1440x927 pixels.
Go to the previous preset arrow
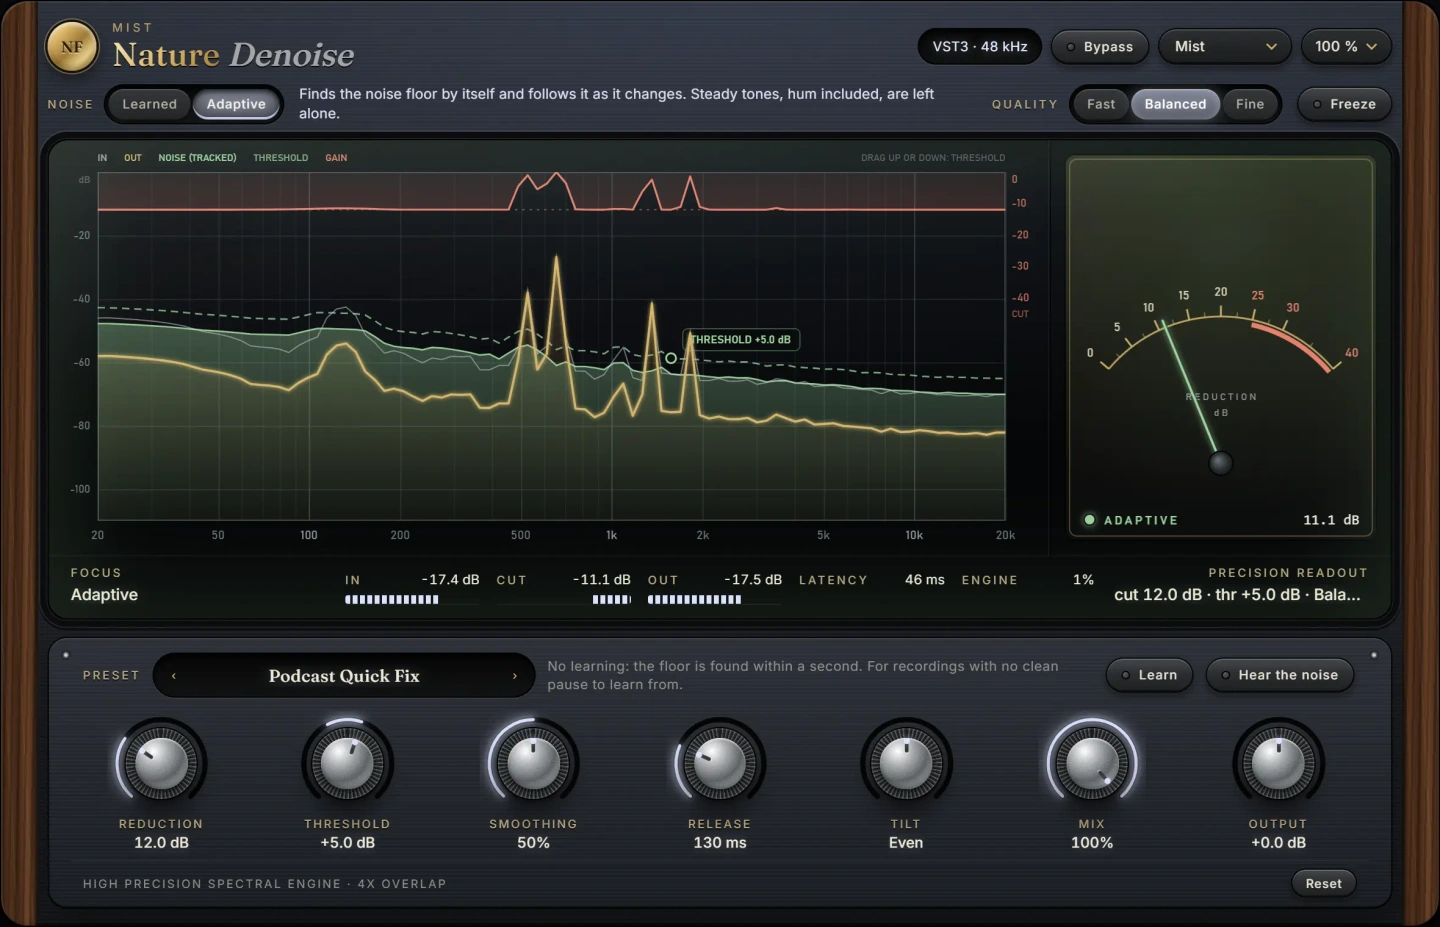pos(174,676)
